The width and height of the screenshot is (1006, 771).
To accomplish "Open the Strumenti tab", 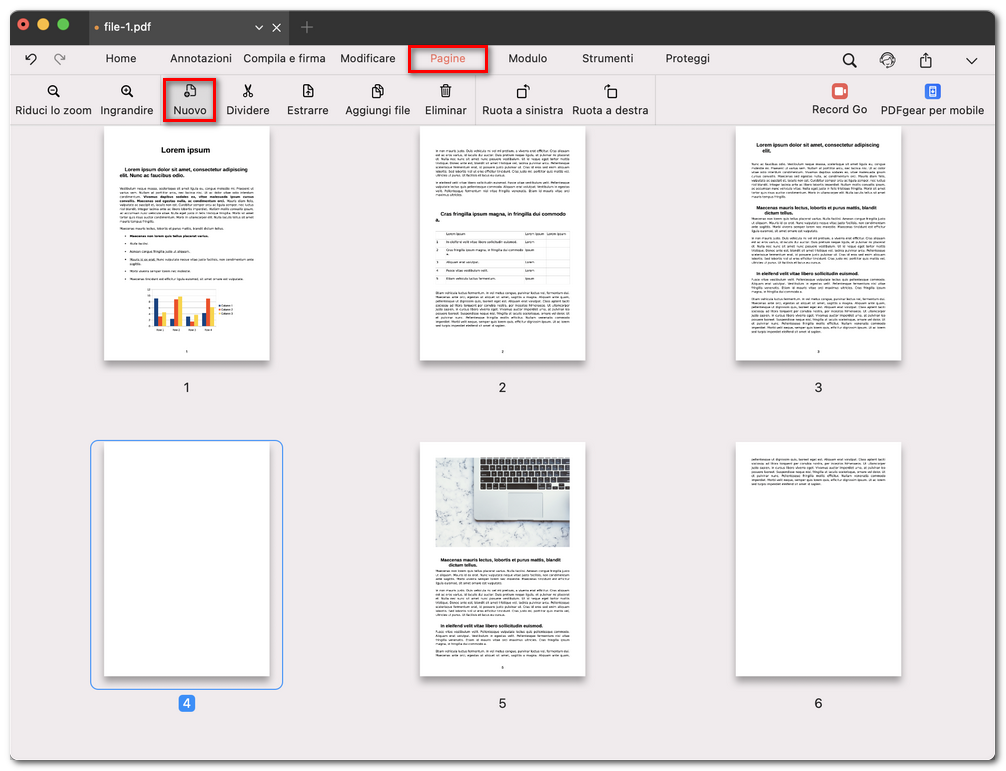I will click(608, 58).
